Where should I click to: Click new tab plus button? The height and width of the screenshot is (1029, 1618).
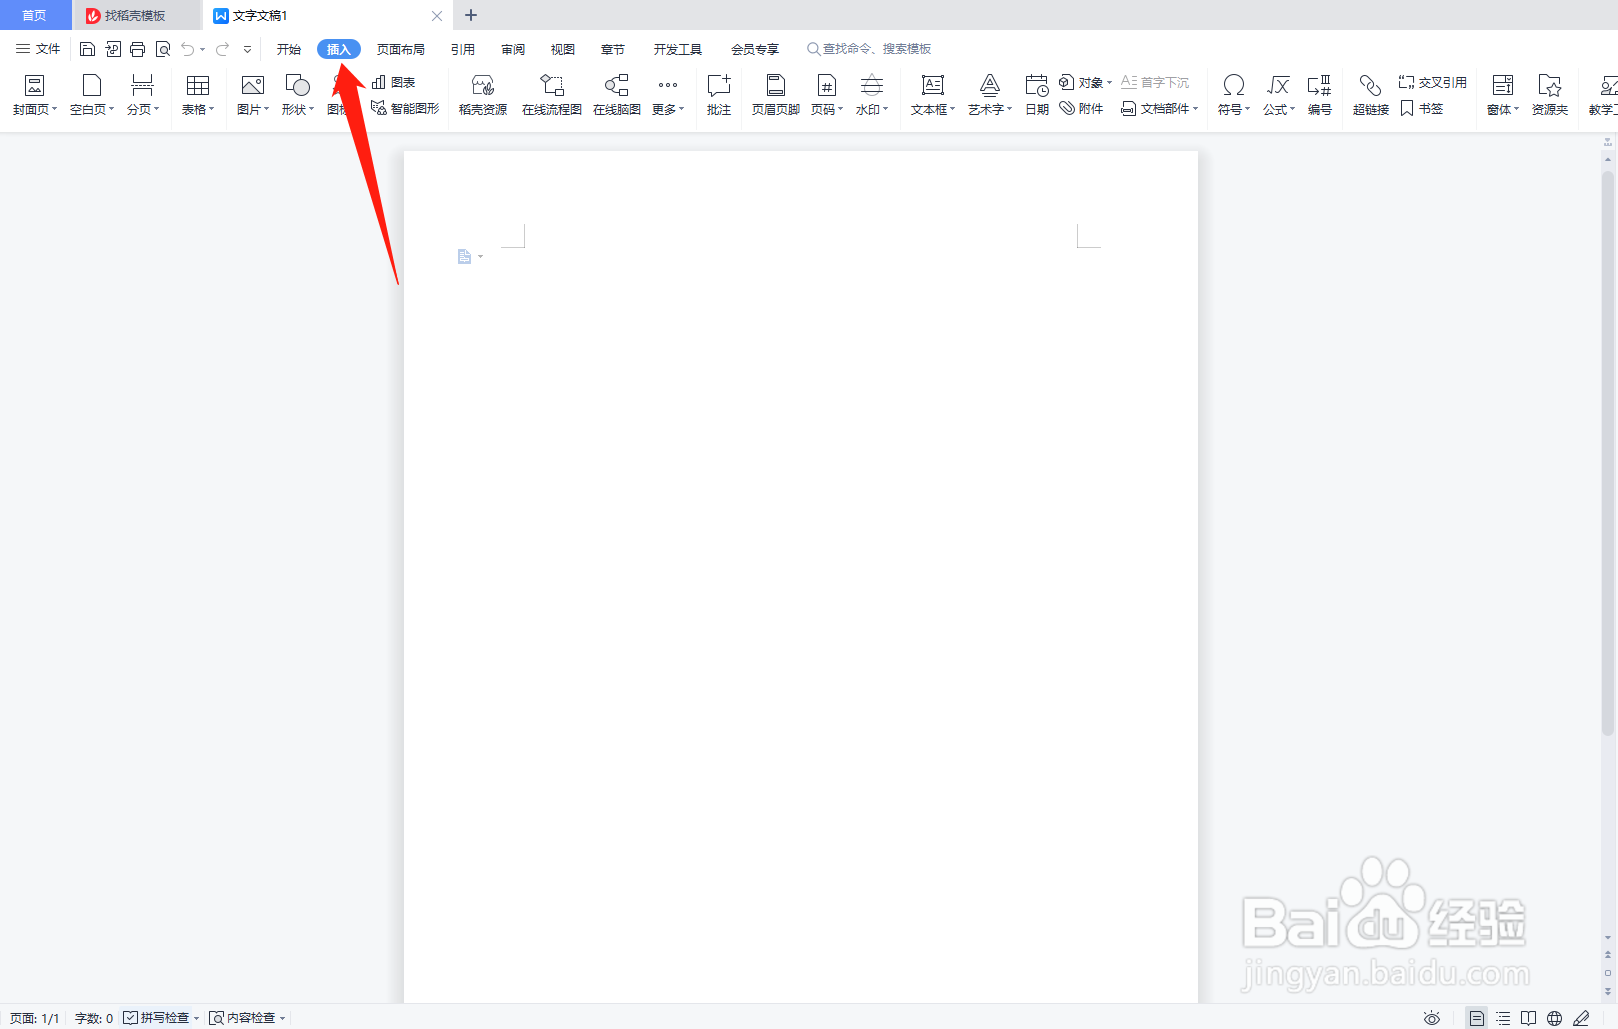click(x=471, y=15)
